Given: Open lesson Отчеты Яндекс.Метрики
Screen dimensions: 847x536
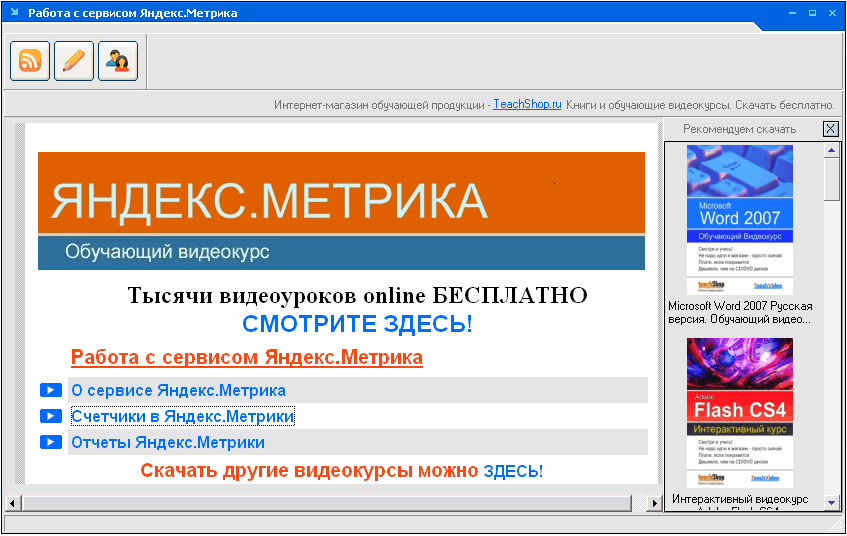Looking at the screenshot, I should (x=168, y=442).
